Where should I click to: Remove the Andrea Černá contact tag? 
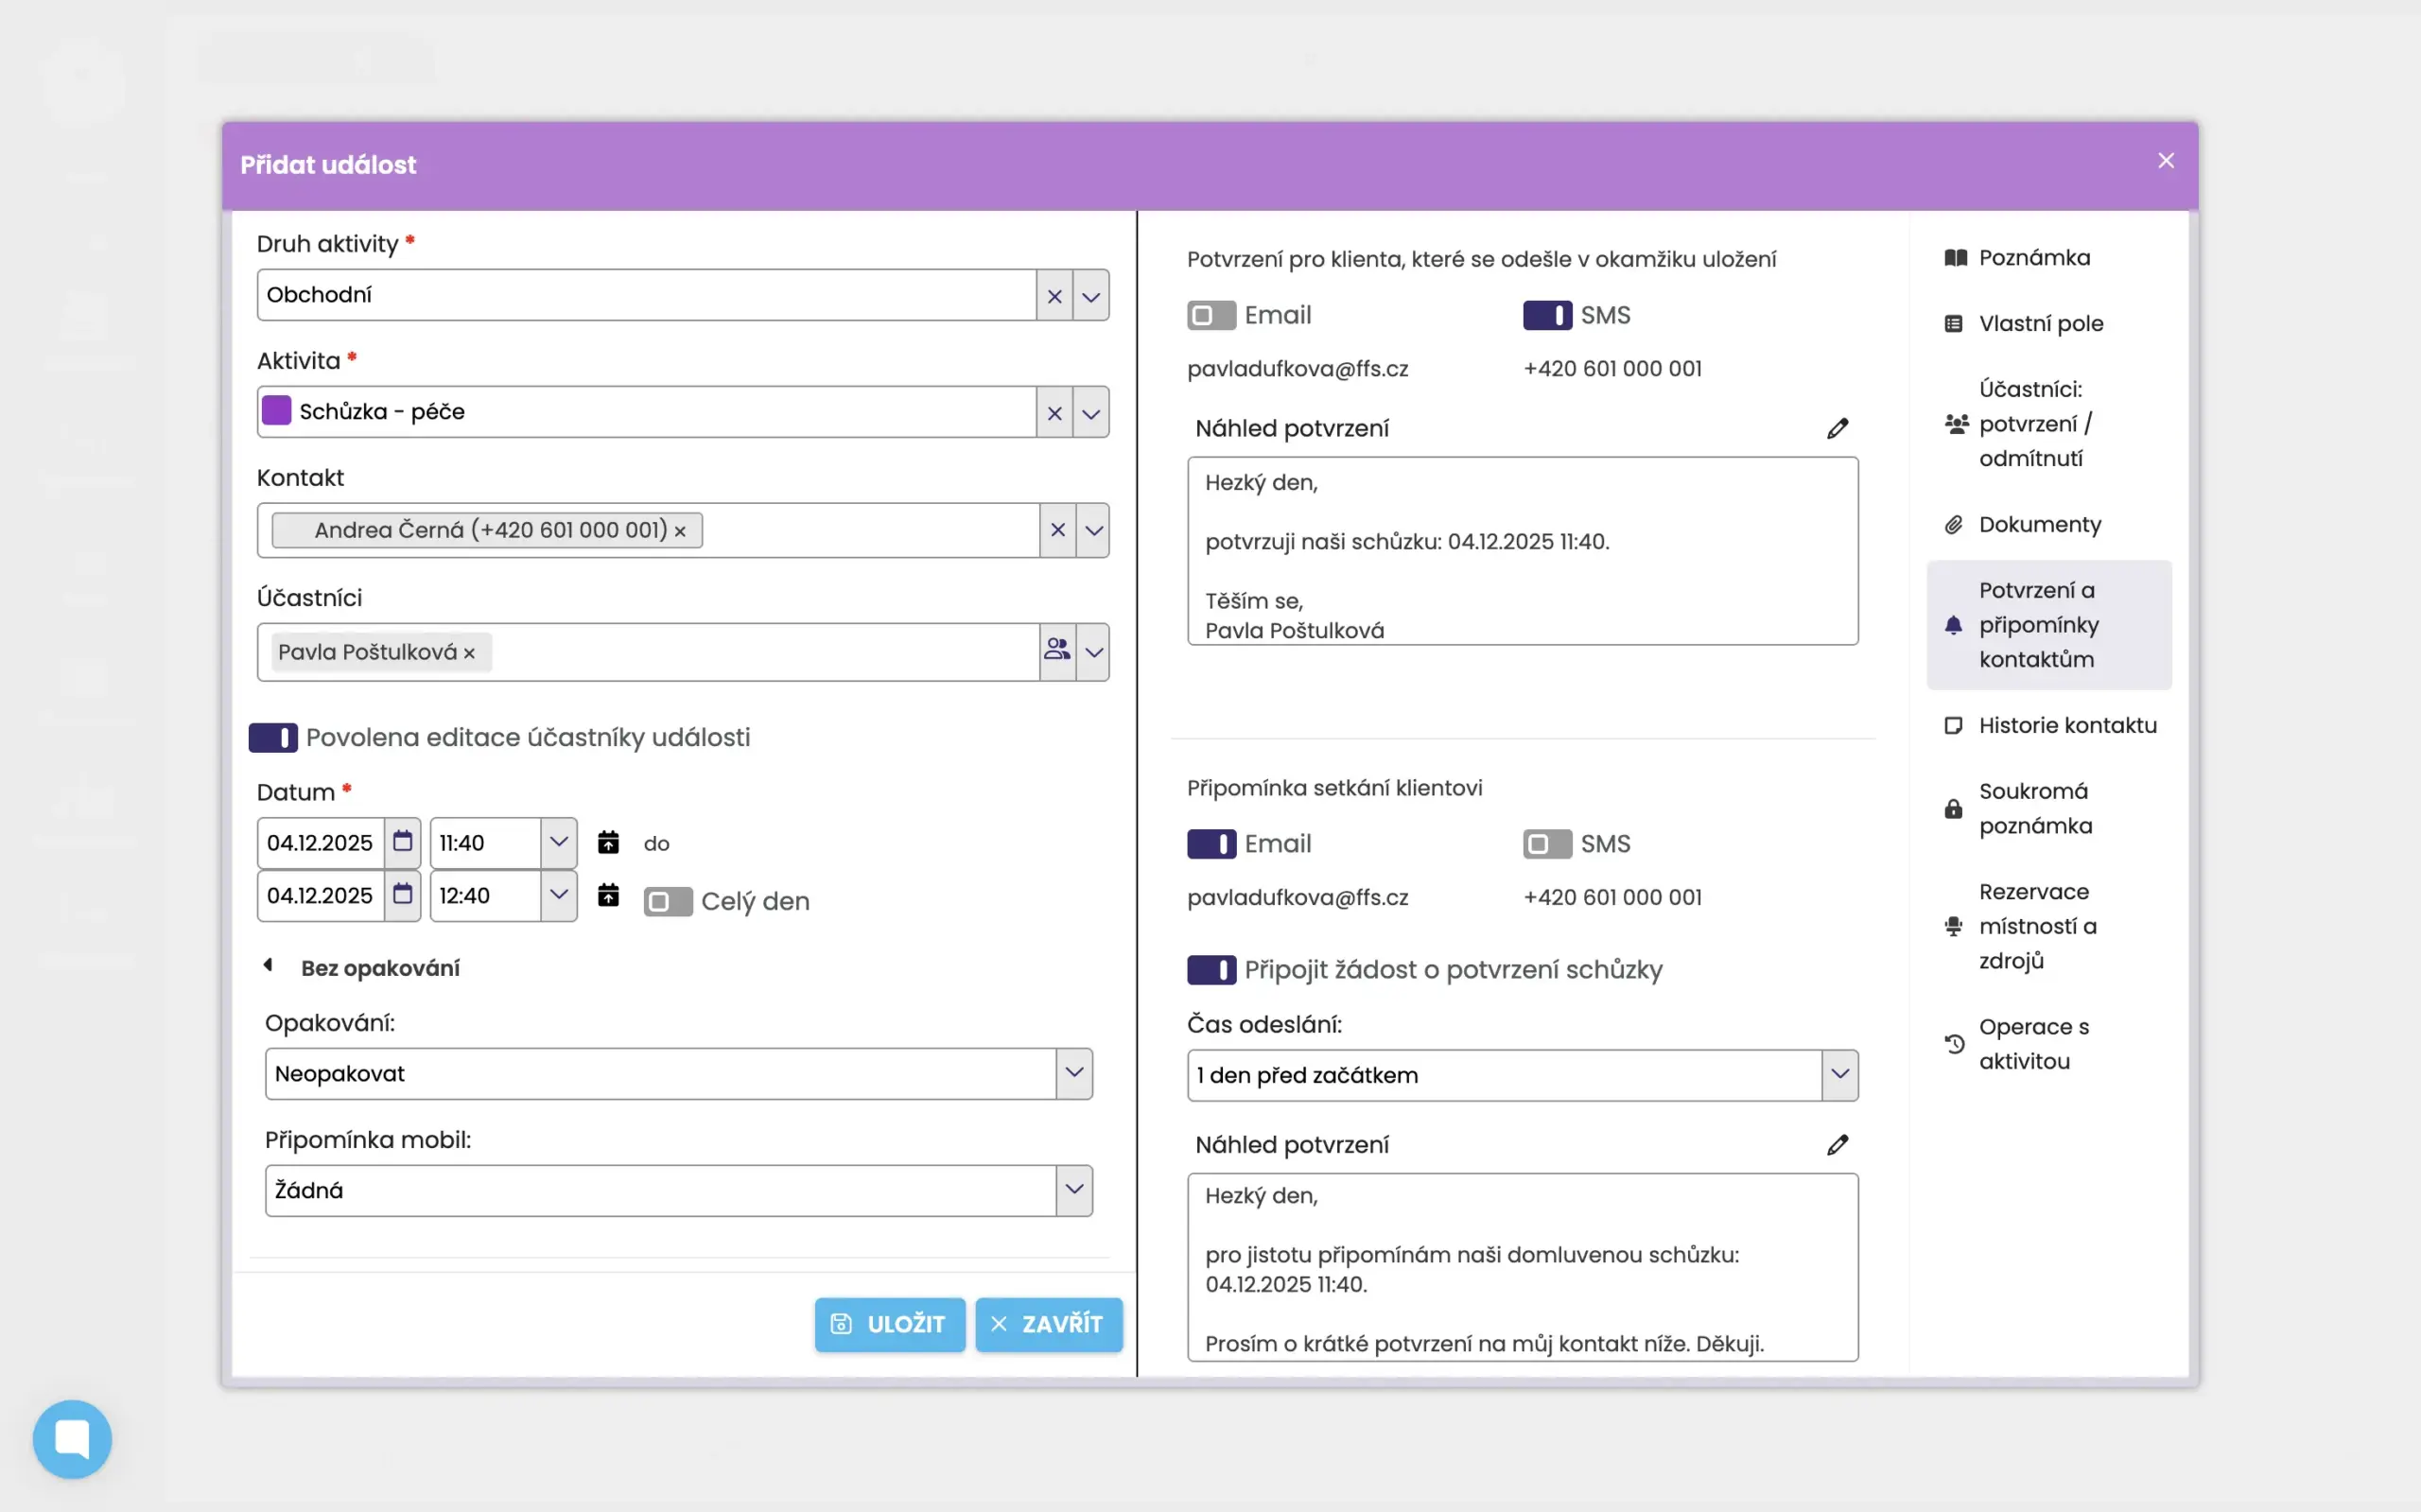[x=680, y=531]
